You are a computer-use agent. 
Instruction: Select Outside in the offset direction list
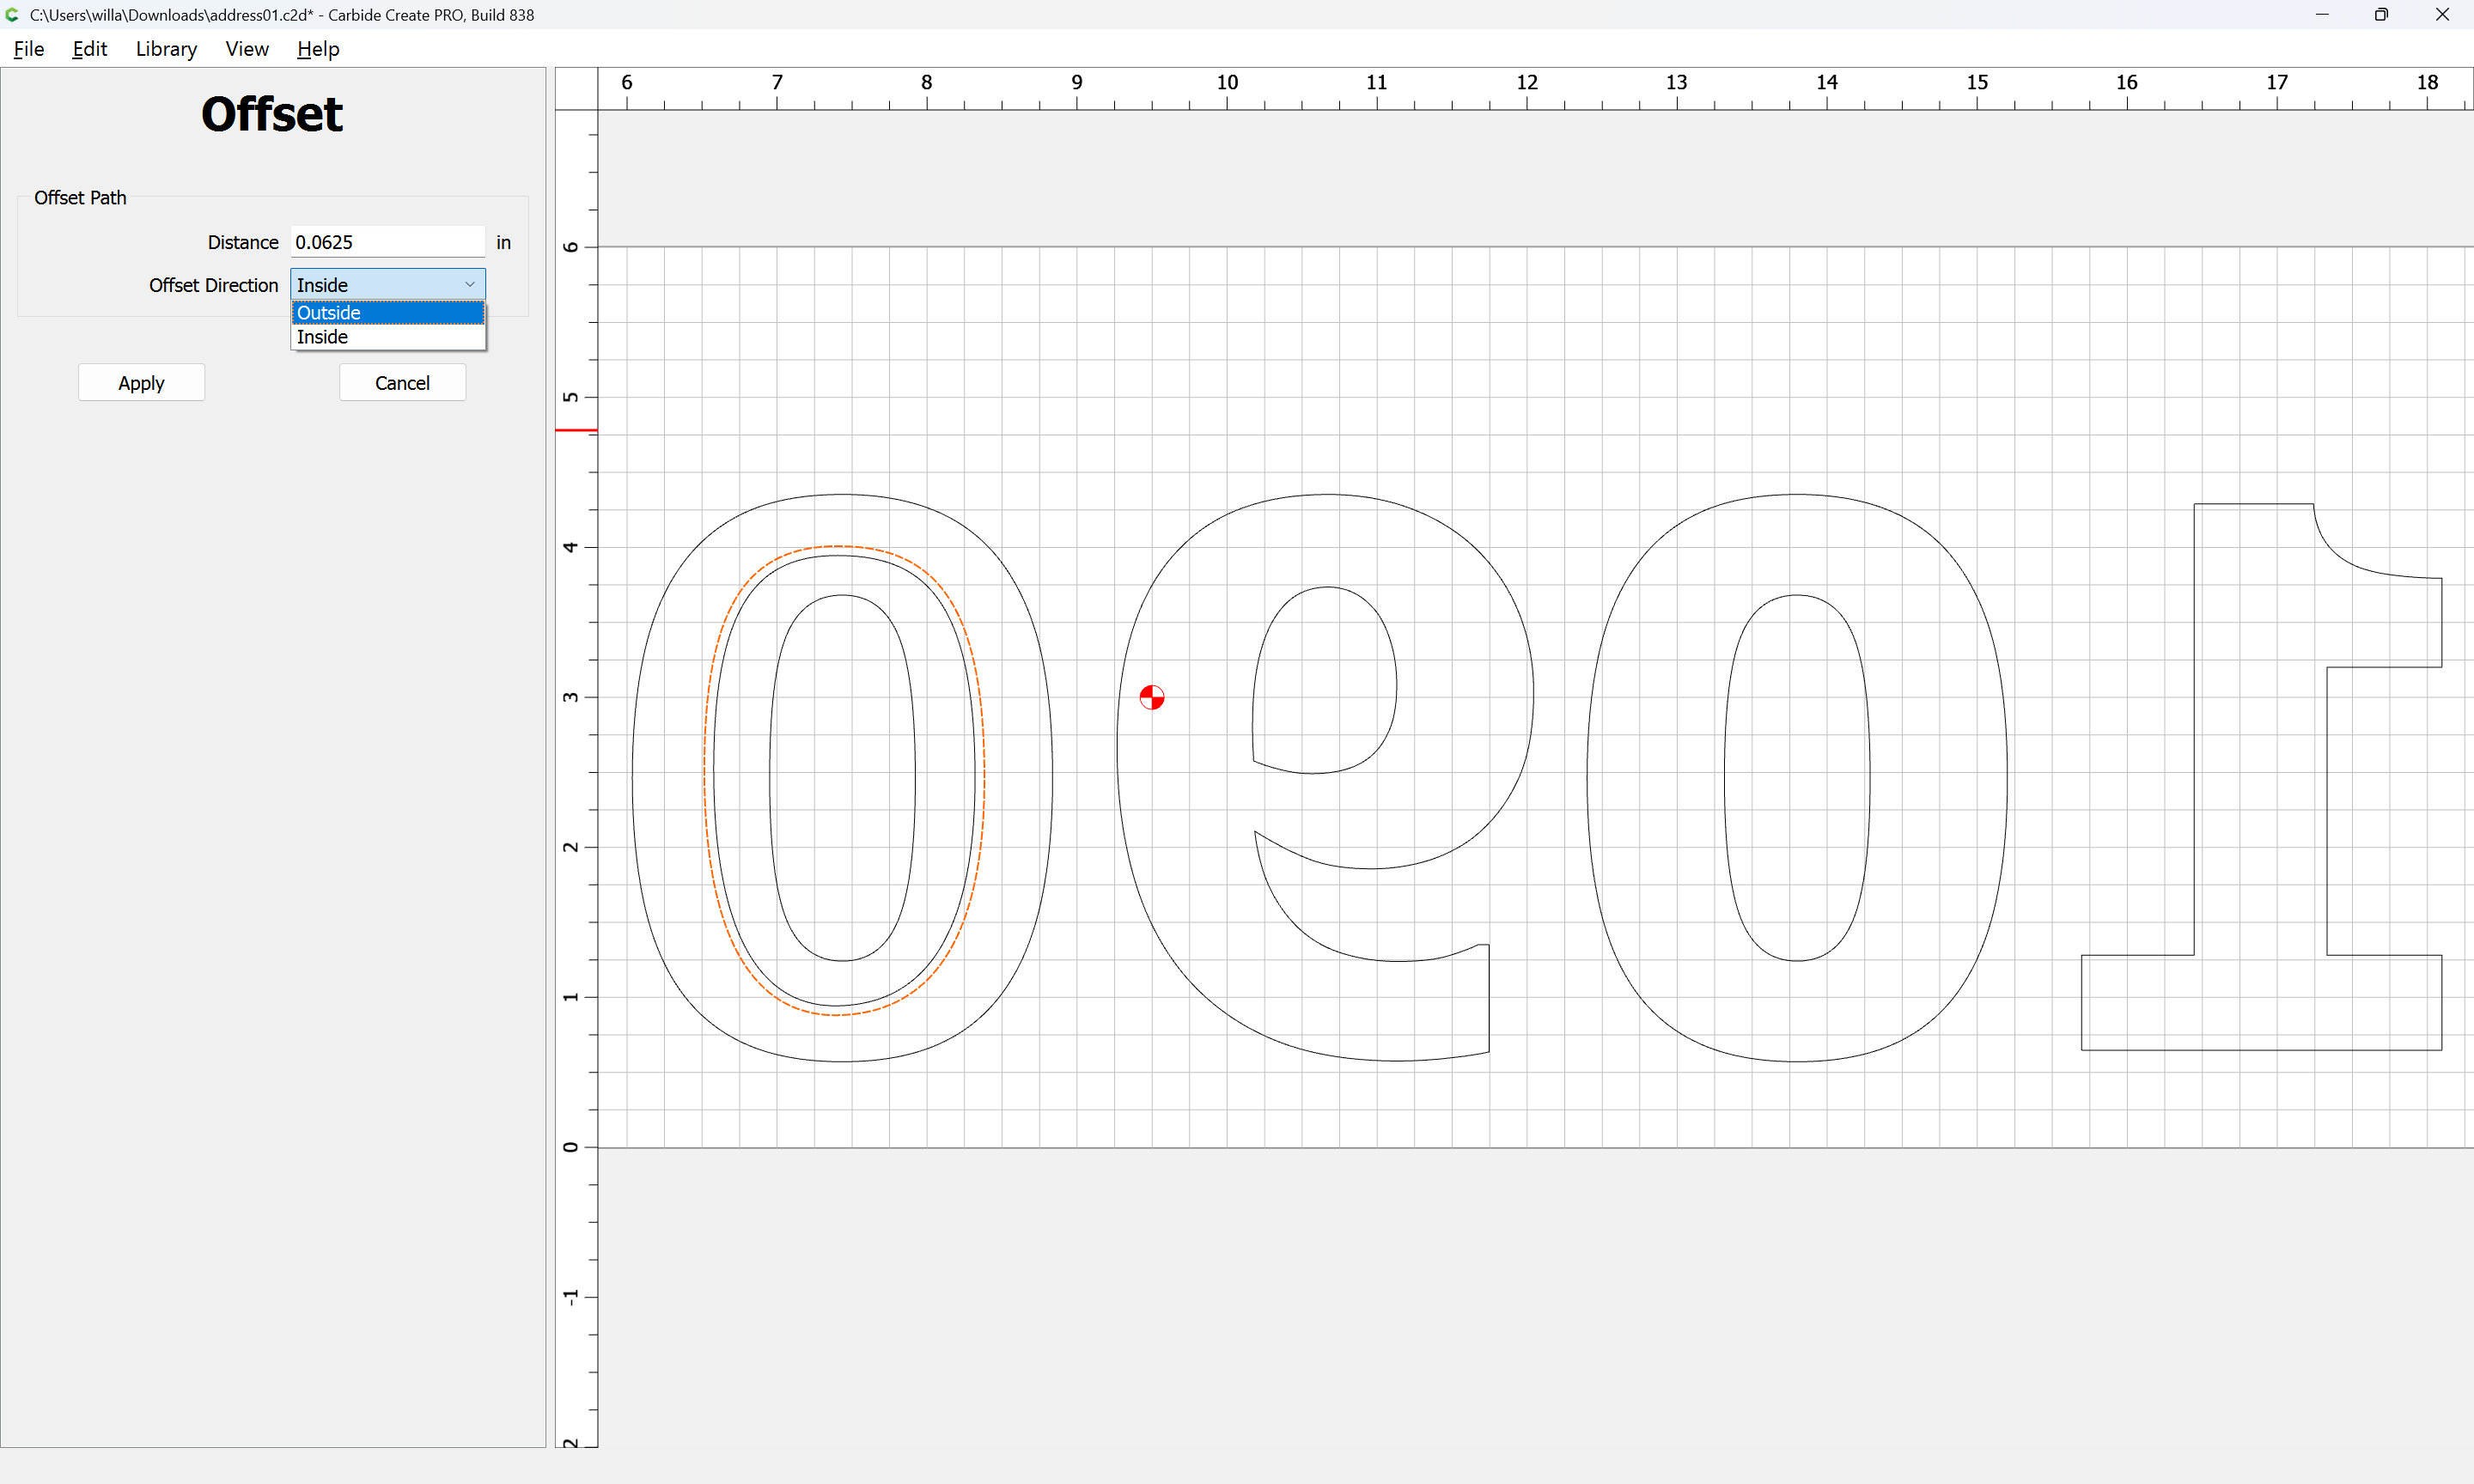click(387, 313)
